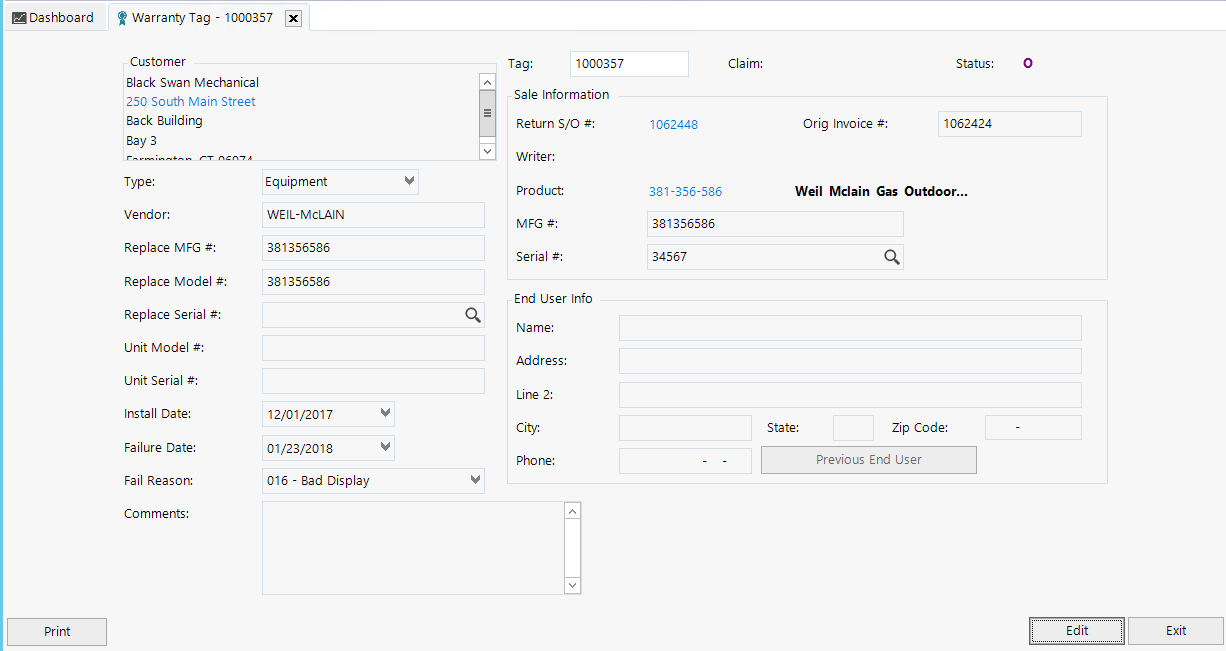Click the Edit button
The height and width of the screenshot is (651, 1226).
1077,631
